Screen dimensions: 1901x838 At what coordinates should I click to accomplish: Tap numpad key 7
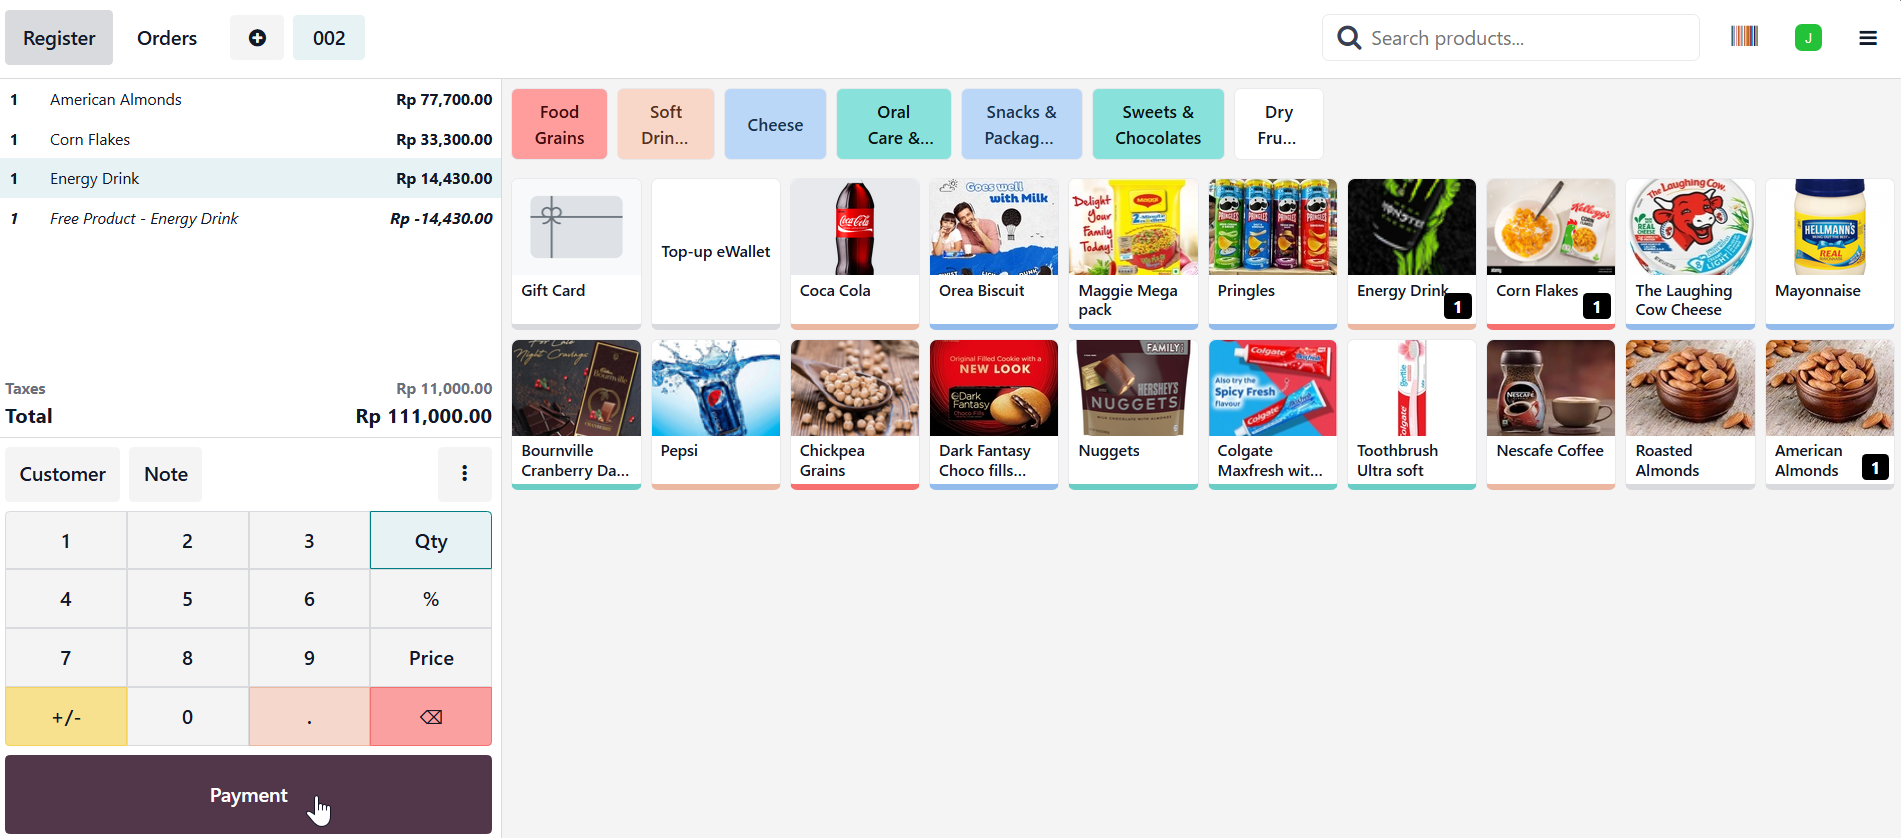point(66,657)
